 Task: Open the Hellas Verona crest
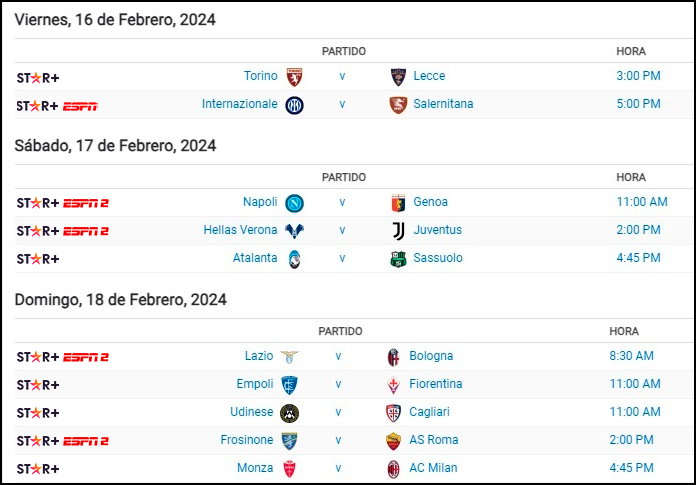click(x=294, y=231)
